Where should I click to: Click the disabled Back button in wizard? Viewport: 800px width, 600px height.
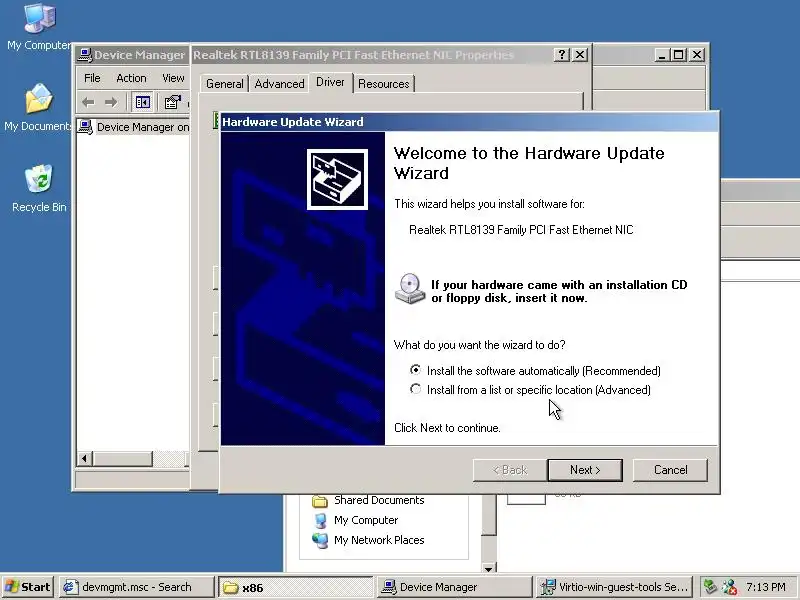510,470
